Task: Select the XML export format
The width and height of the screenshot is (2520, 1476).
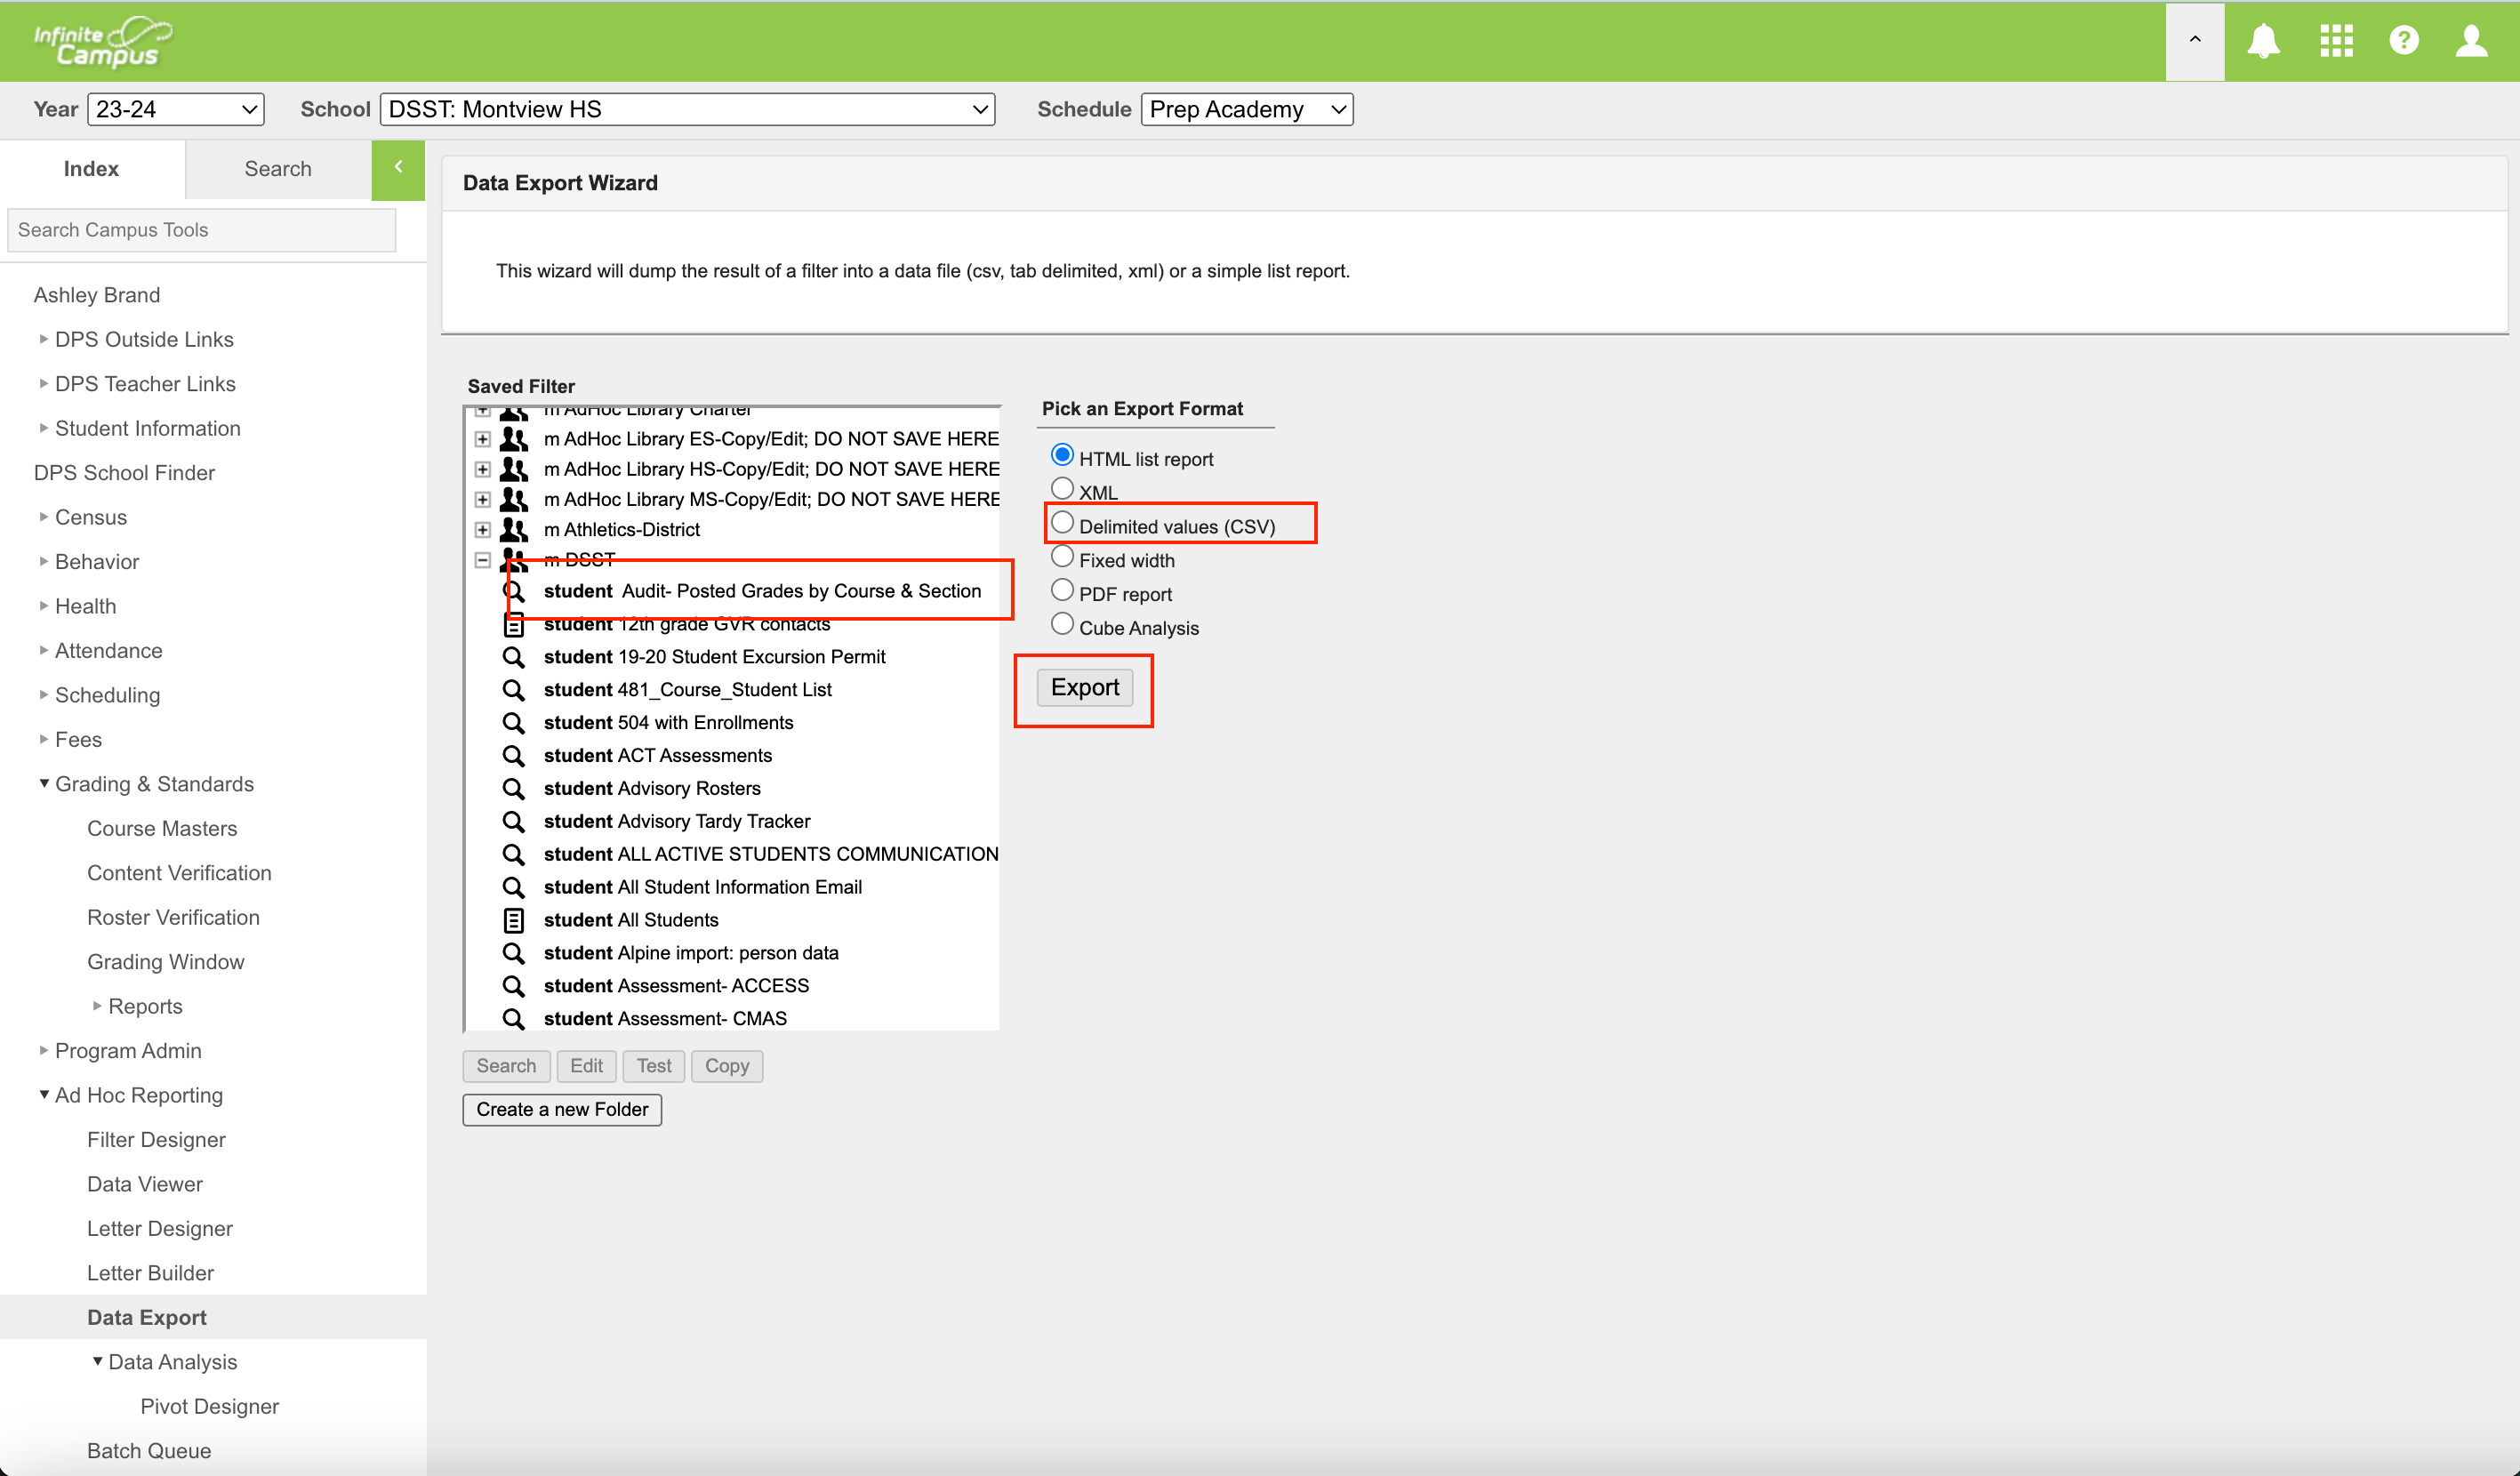Action: click(1062, 488)
